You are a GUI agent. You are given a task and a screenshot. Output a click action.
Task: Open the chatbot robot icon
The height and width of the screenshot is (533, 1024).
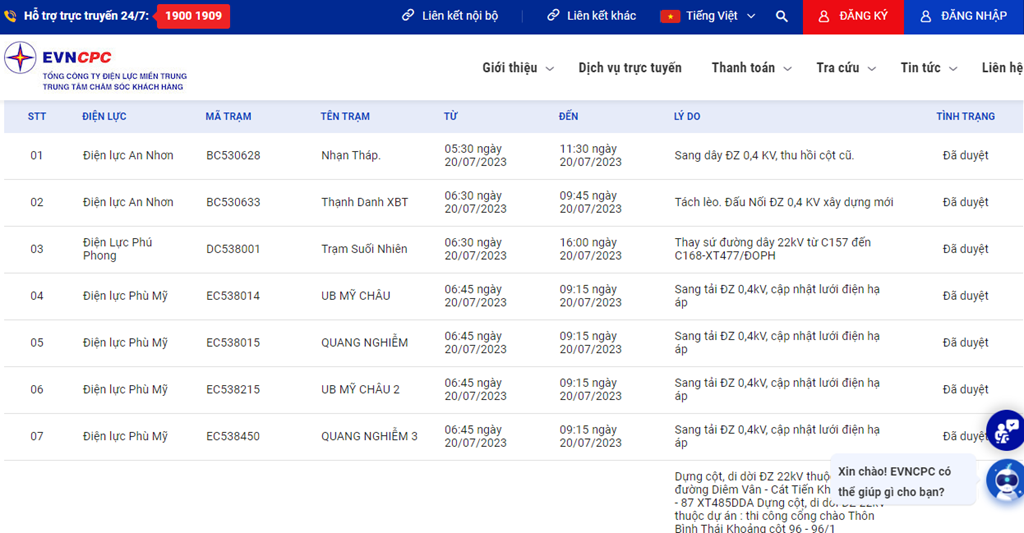coord(1006,481)
